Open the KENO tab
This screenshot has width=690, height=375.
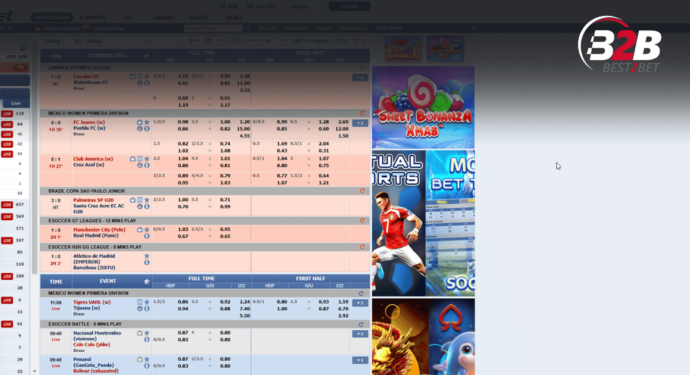coord(234,18)
